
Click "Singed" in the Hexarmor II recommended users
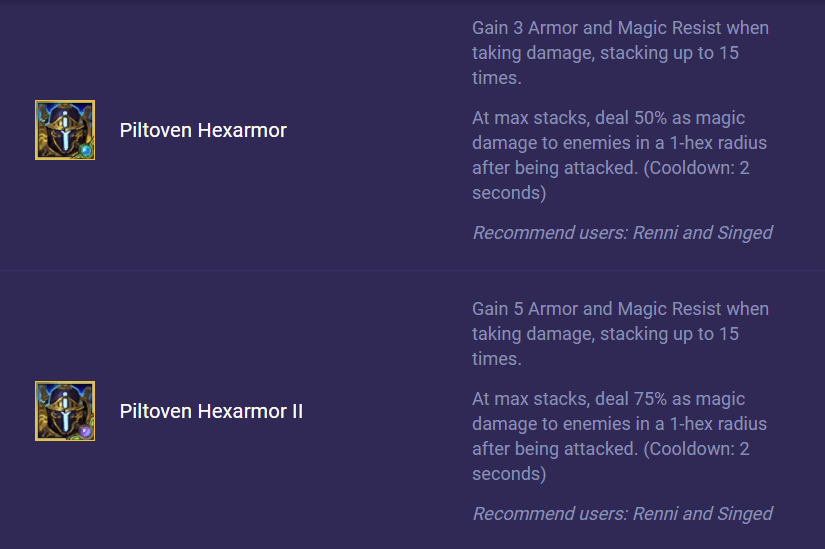[x=745, y=514]
